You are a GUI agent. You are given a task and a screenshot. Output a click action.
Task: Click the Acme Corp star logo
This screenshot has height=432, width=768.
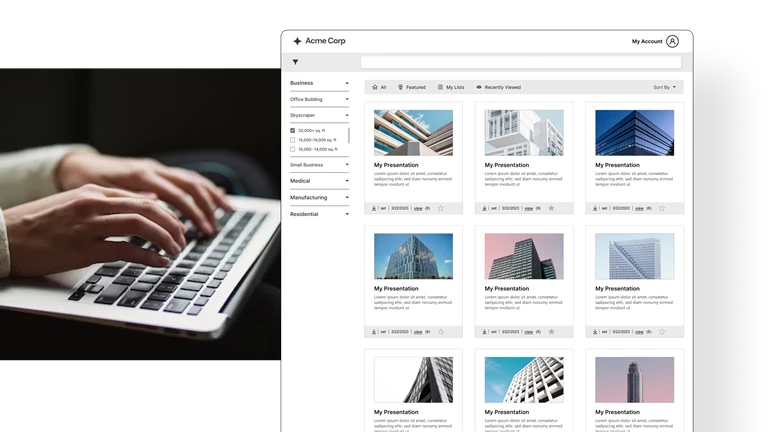pos(297,41)
